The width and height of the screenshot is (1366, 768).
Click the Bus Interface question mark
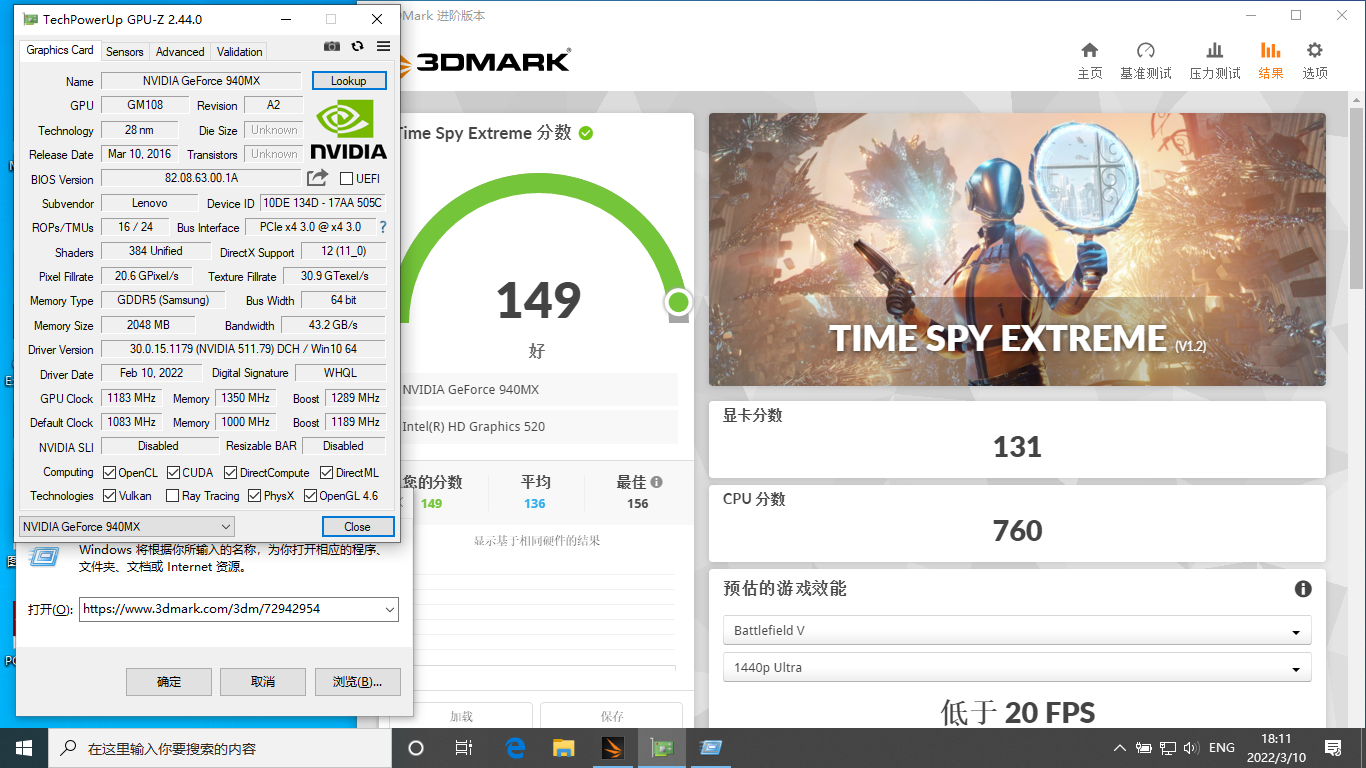point(383,227)
